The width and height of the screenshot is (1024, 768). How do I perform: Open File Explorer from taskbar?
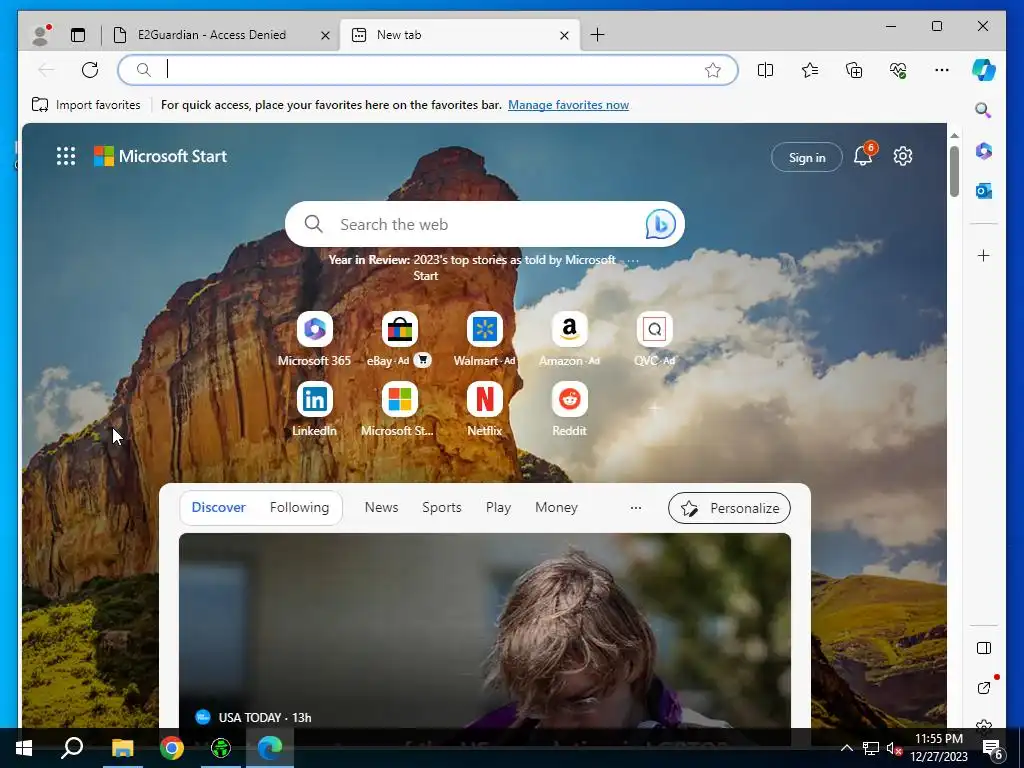point(122,748)
